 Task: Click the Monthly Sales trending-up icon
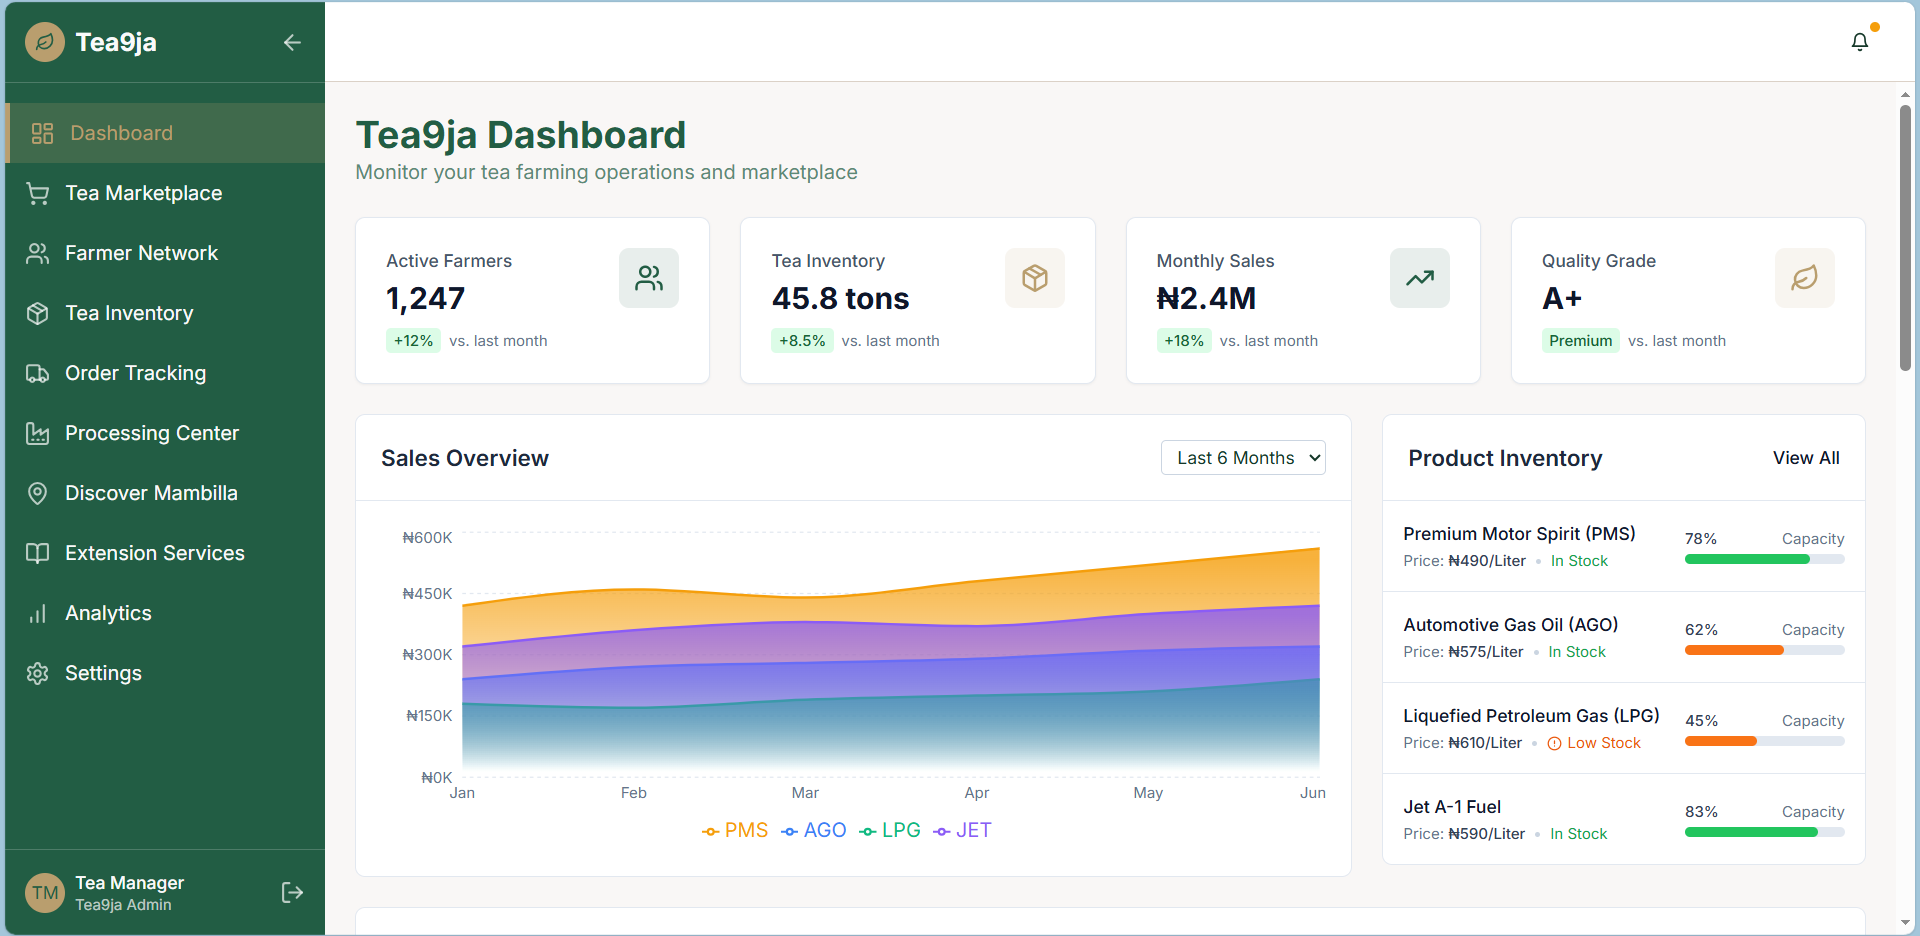tap(1419, 278)
